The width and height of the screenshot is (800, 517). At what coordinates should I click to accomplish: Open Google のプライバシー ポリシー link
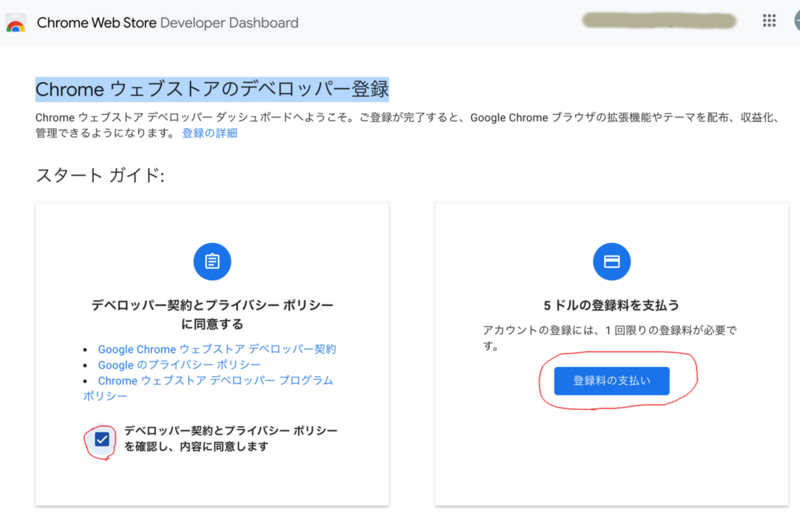pos(179,365)
